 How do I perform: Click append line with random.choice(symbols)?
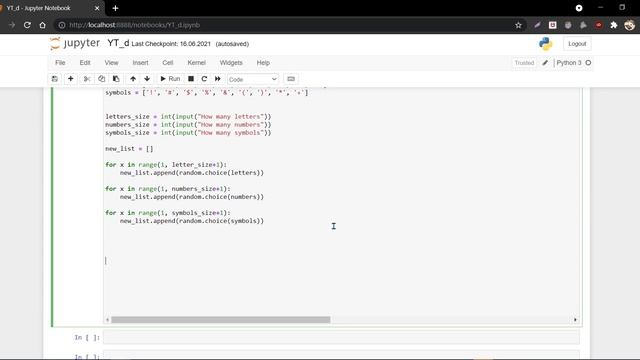(192, 221)
